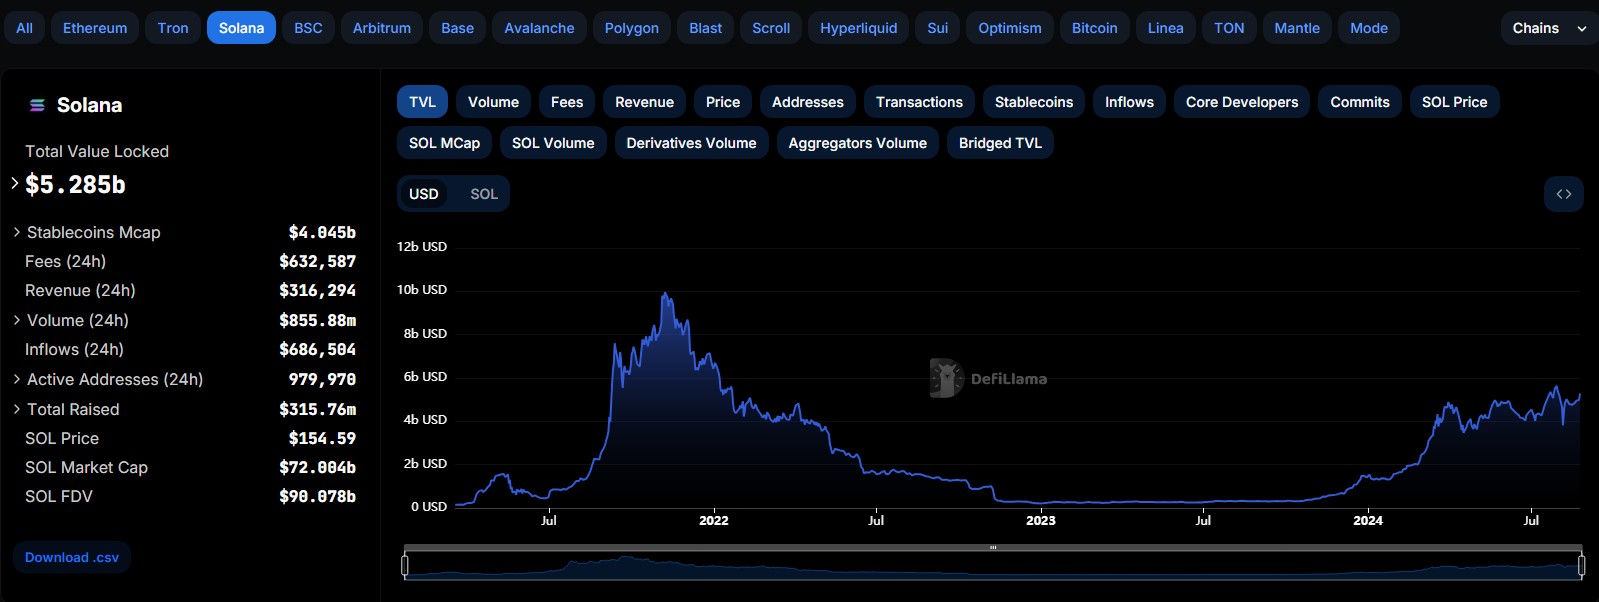Click the Total Raised value $315.76m
Viewport: 1599px width, 602px height.
click(318, 409)
